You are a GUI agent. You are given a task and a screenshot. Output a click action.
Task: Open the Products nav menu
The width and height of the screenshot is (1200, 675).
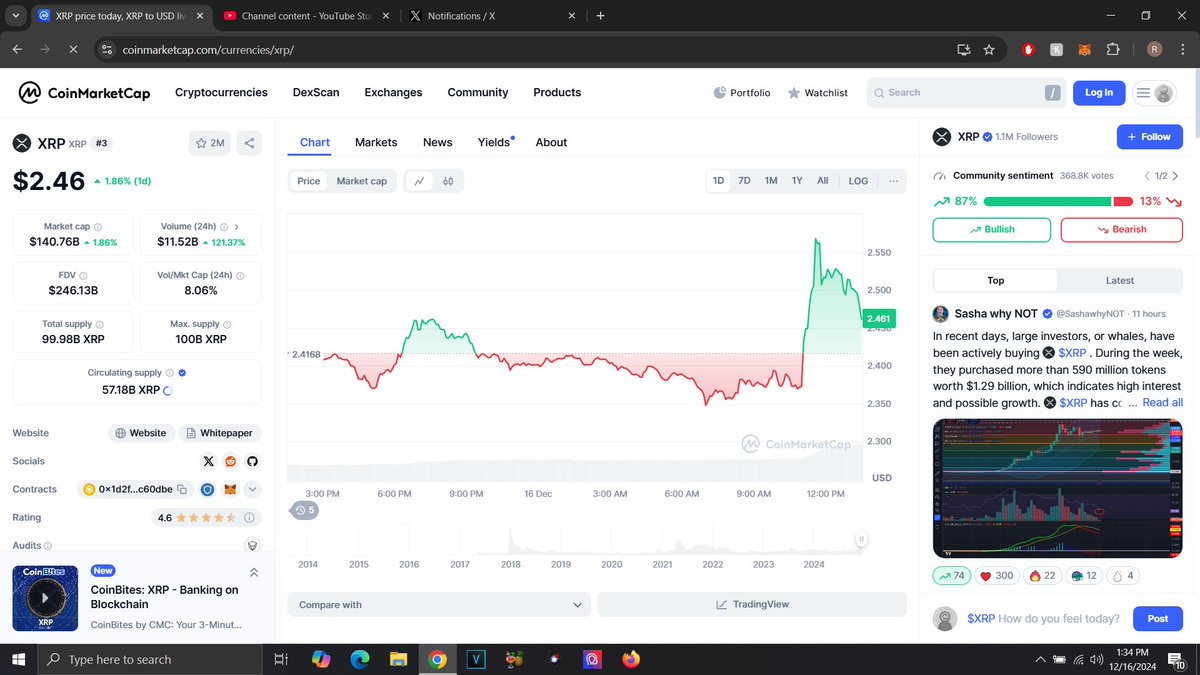tap(557, 92)
